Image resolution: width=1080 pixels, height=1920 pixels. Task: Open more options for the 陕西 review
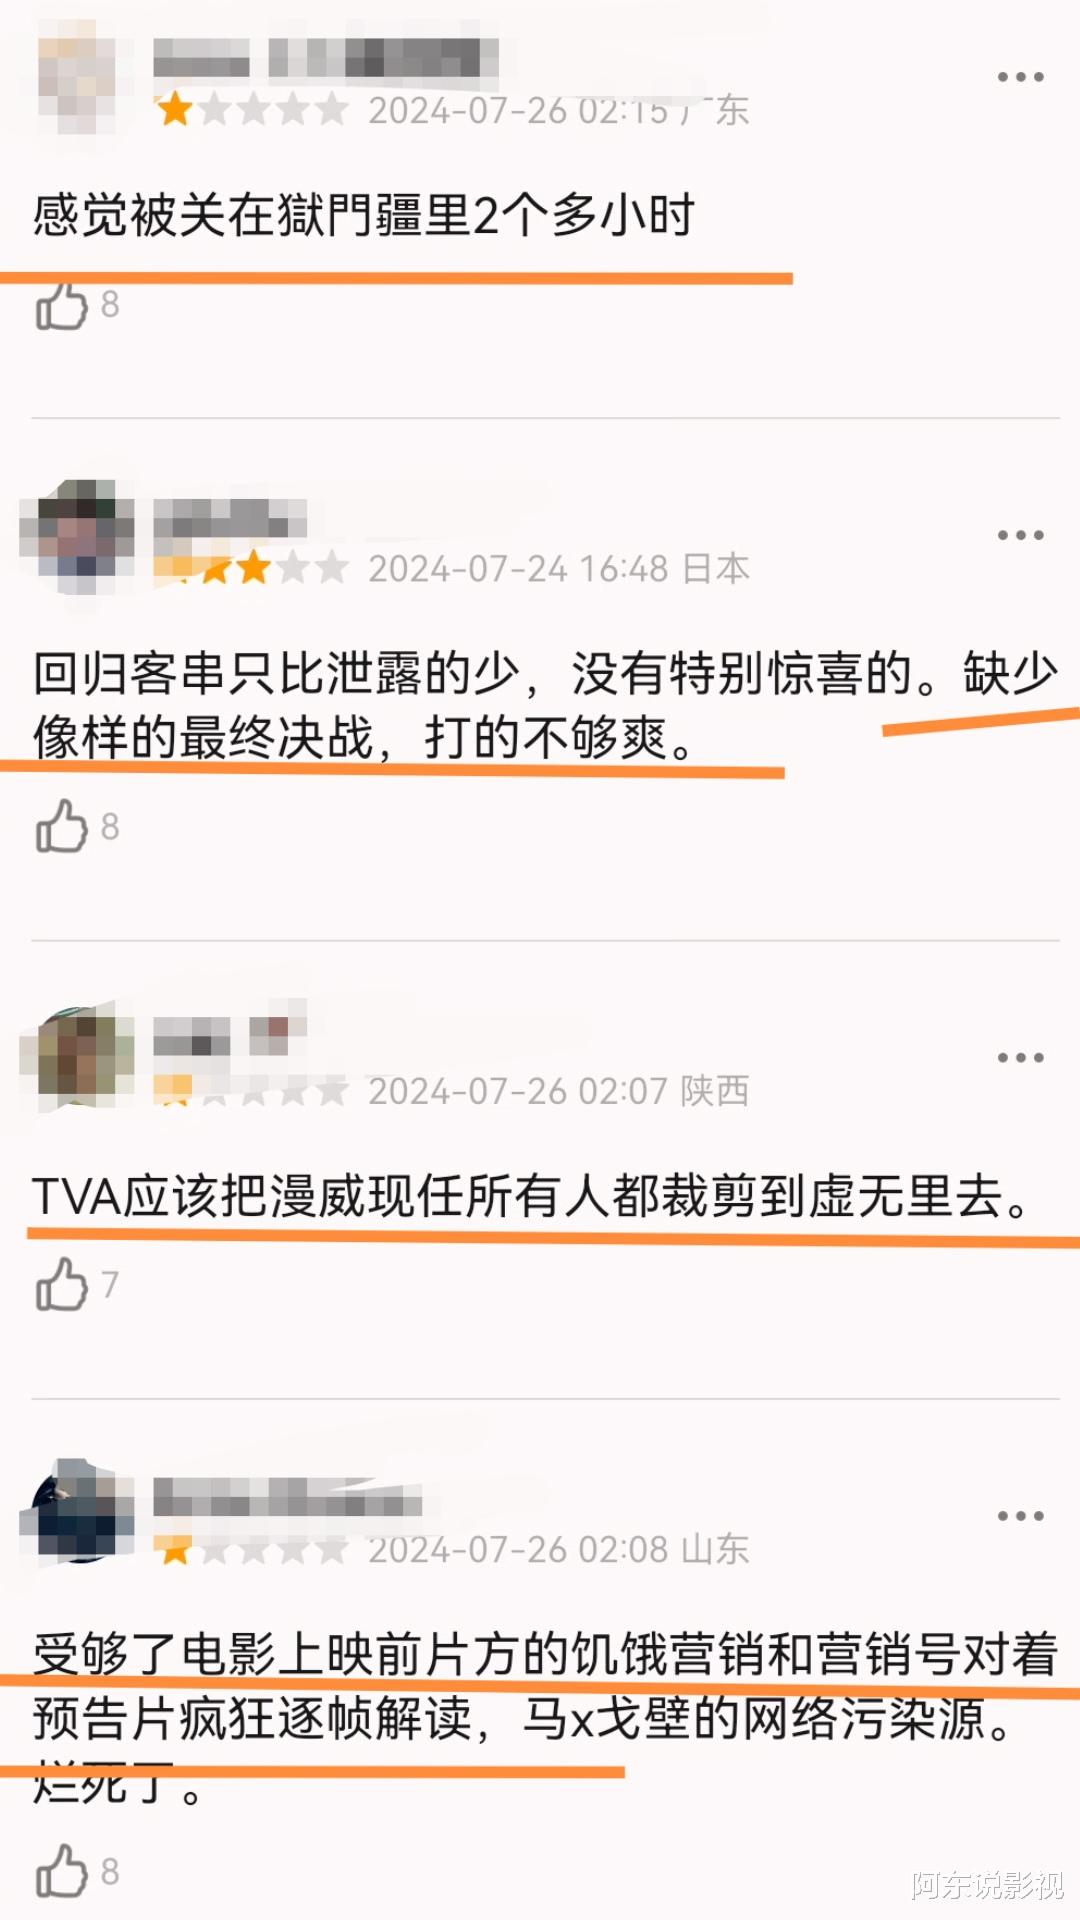click(1020, 1057)
